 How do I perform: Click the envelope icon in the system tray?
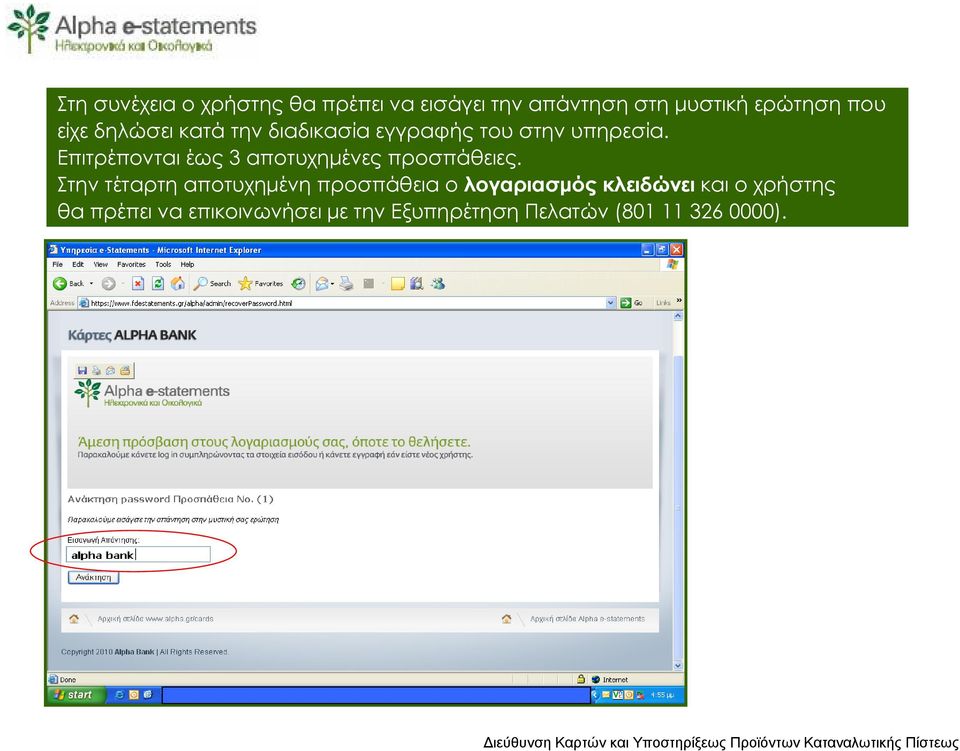click(606, 695)
